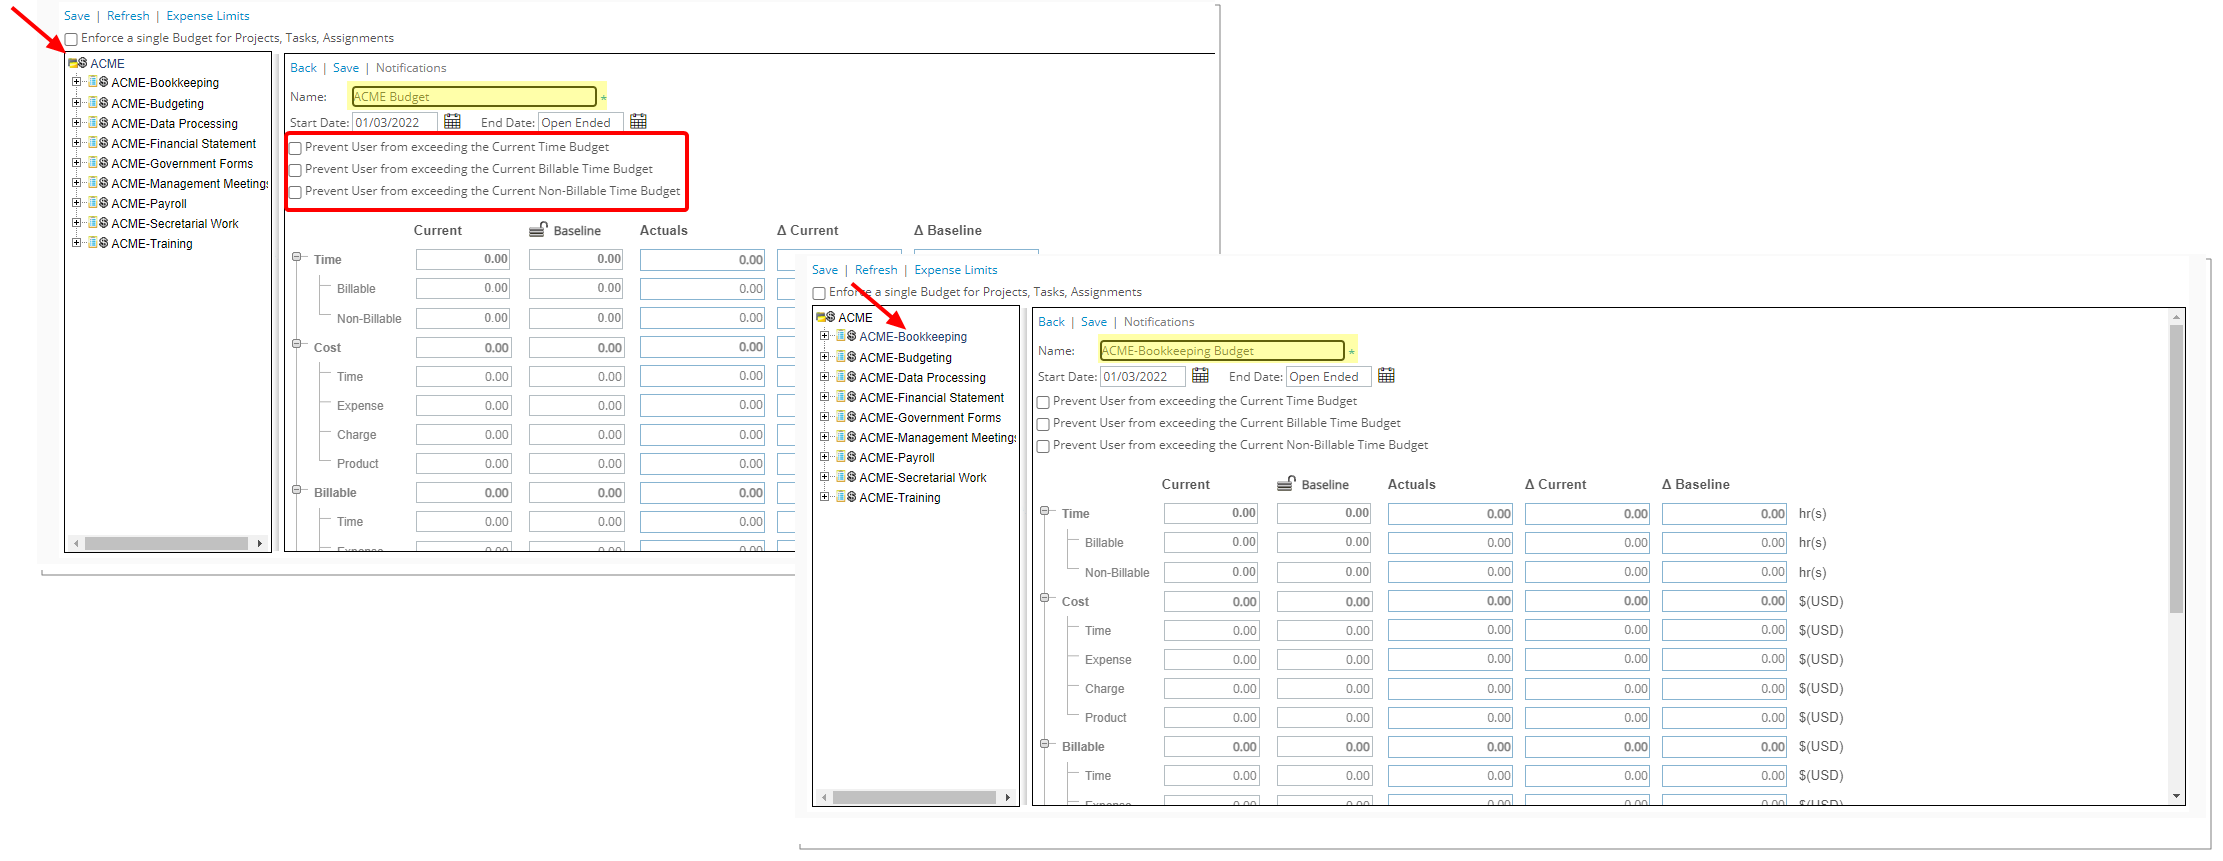Collapse the Cost group in ACME Budget panel
The image size is (2223, 861).
point(297,344)
